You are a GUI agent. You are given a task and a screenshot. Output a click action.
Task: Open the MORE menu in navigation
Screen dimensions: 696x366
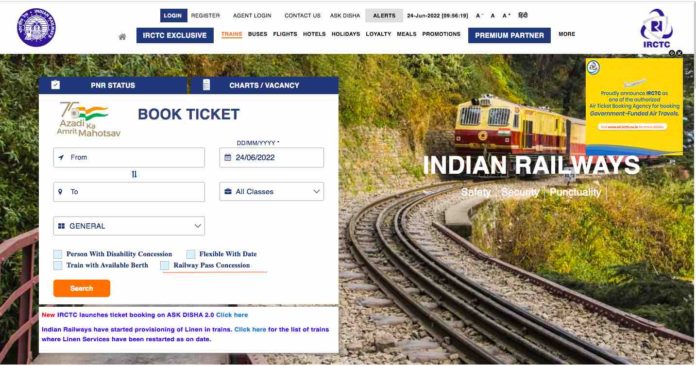[x=566, y=34]
